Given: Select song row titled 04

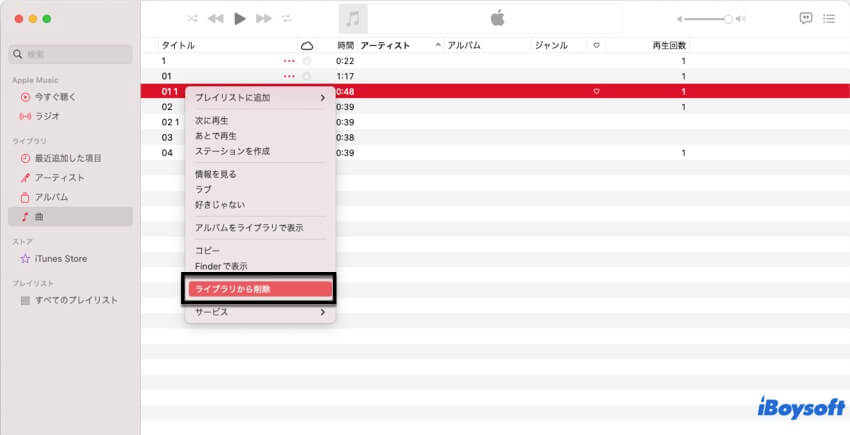Looking at the screenshot, I should coord(495,153).
